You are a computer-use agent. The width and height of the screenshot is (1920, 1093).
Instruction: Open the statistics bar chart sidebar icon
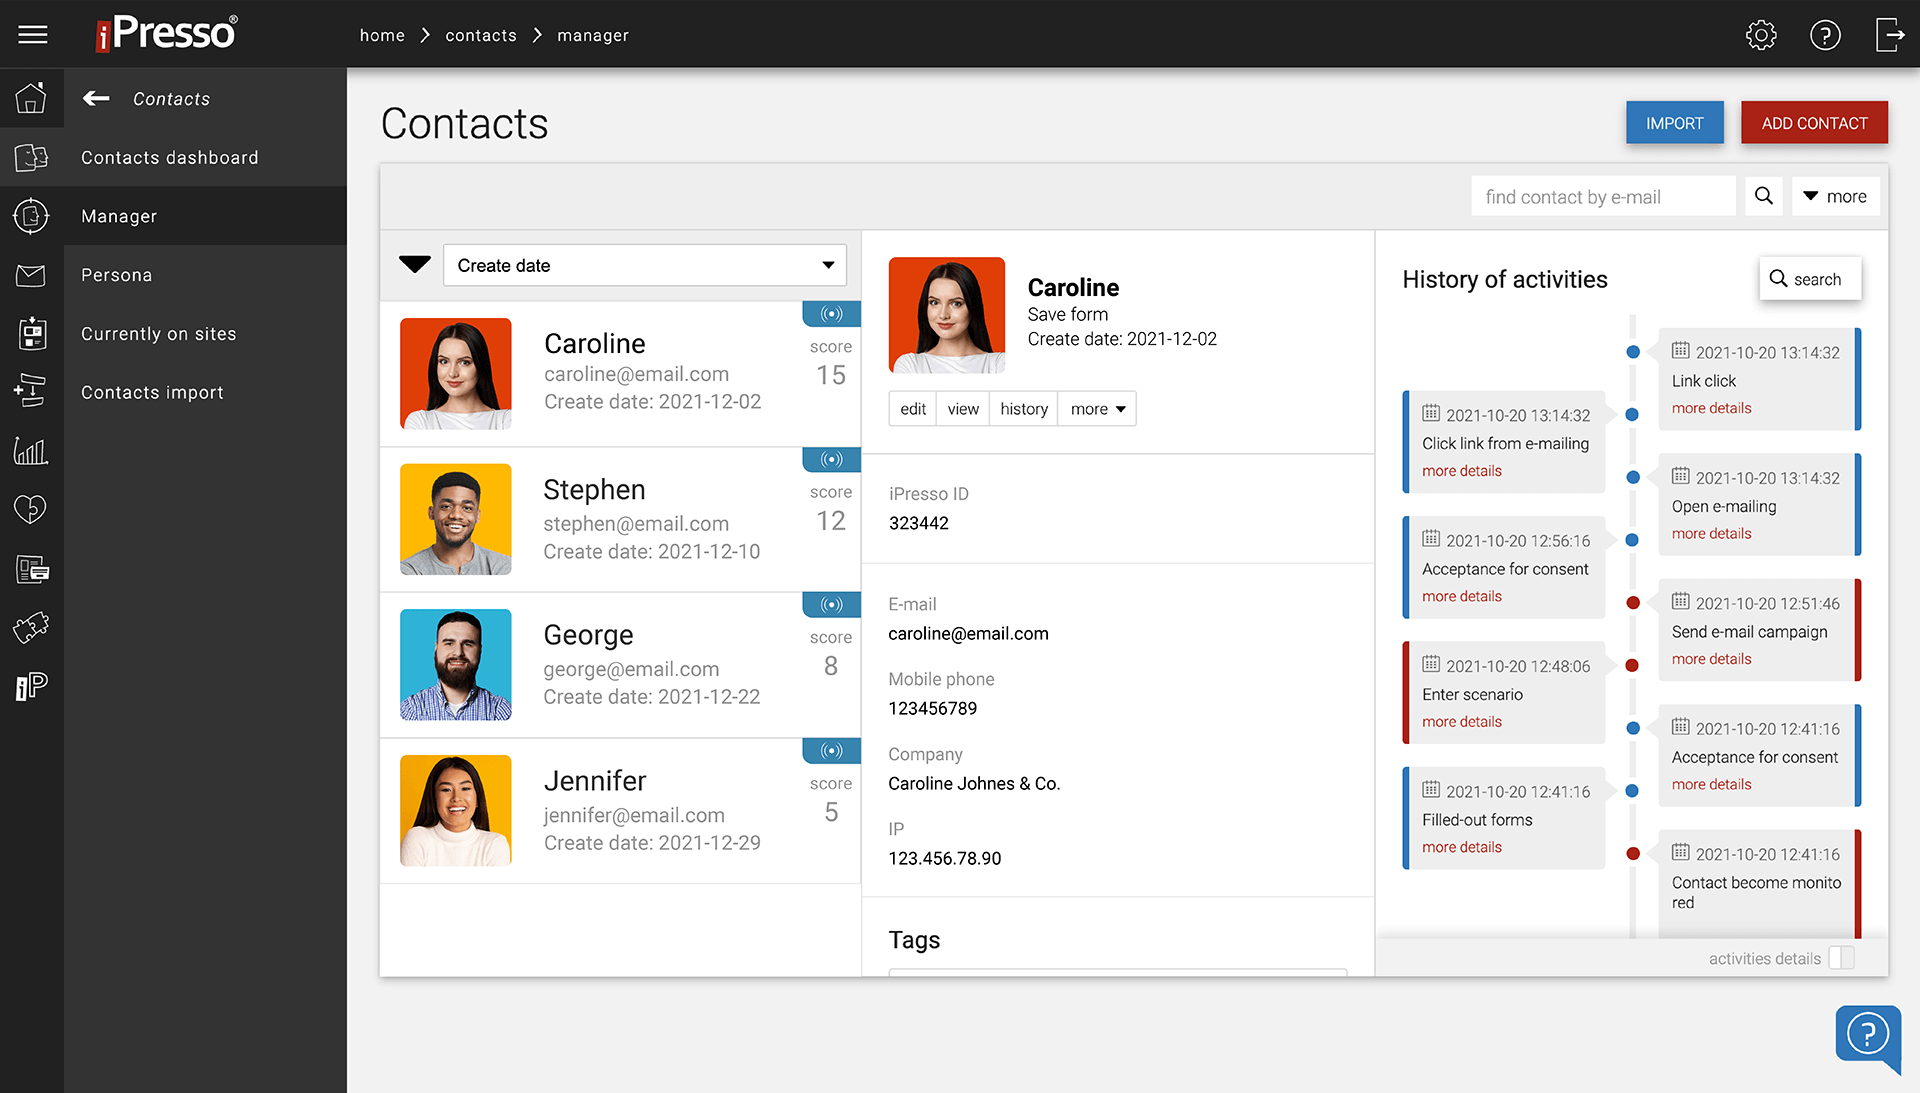[x=31, y=451]
